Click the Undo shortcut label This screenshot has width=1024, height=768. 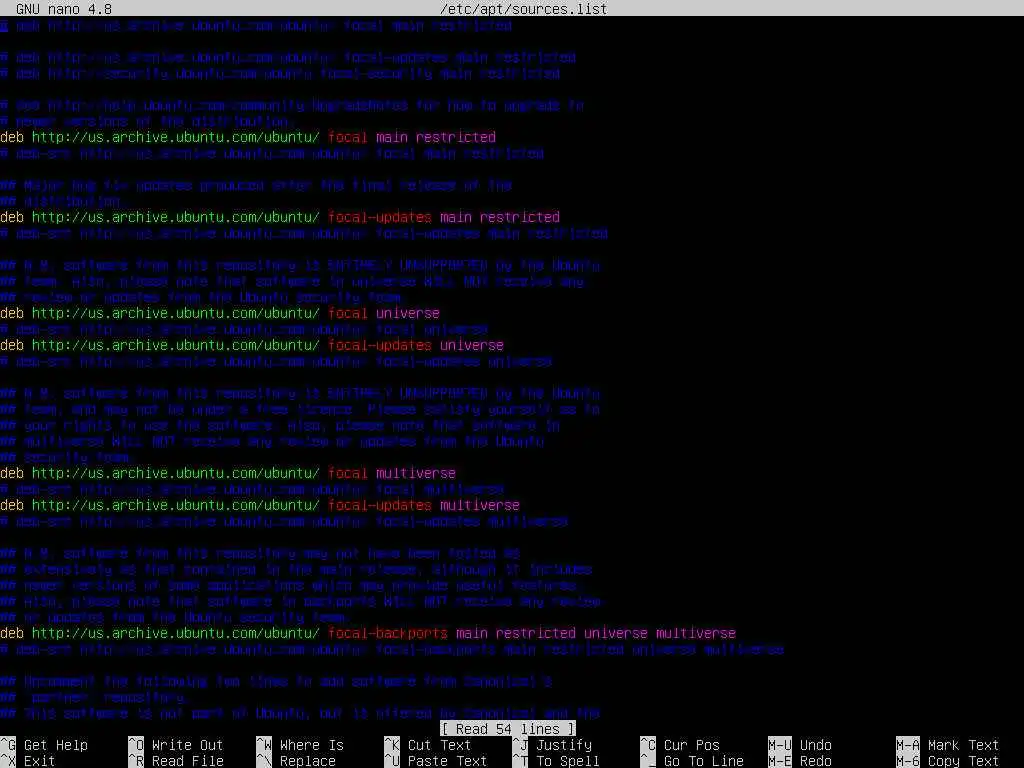point(816,745)
